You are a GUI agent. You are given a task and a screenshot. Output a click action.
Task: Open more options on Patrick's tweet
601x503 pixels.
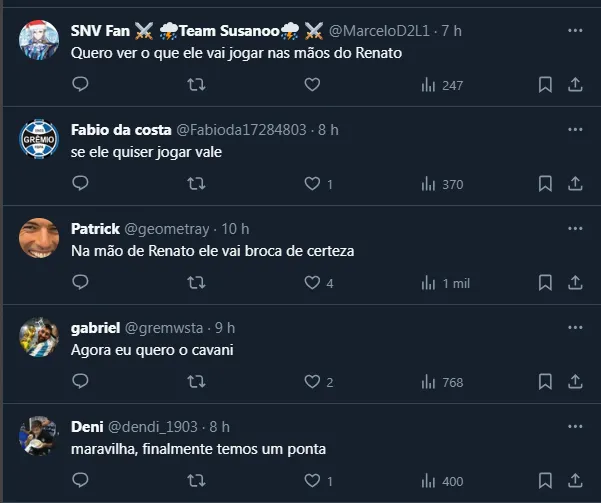pos(575,227)
